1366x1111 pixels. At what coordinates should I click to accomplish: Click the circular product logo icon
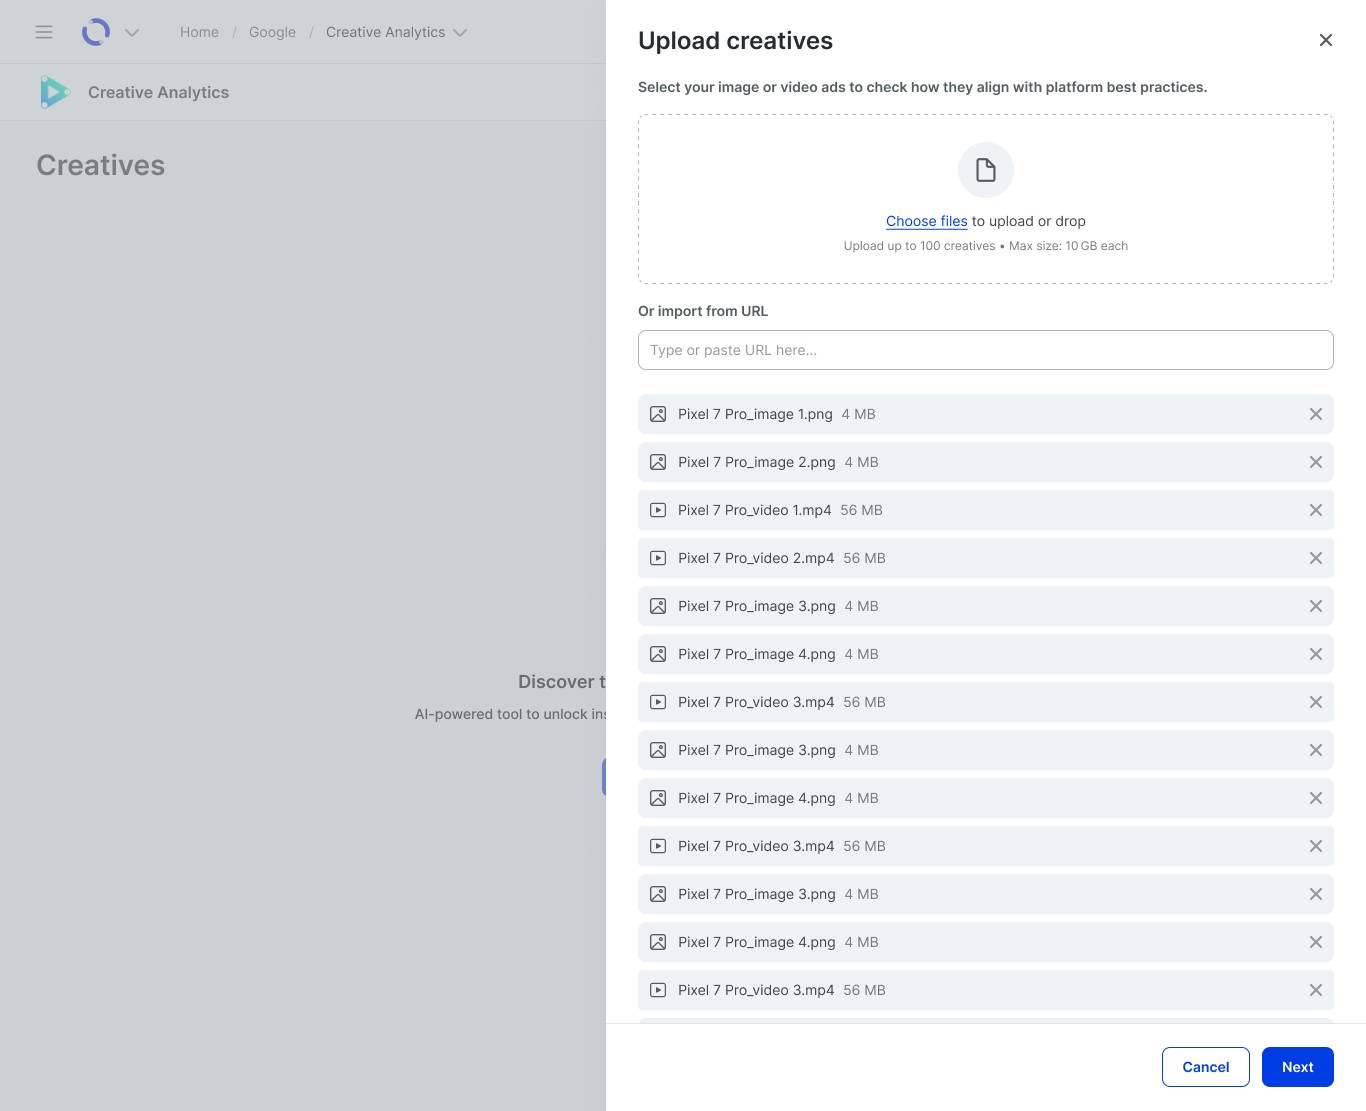pos(96,32)
